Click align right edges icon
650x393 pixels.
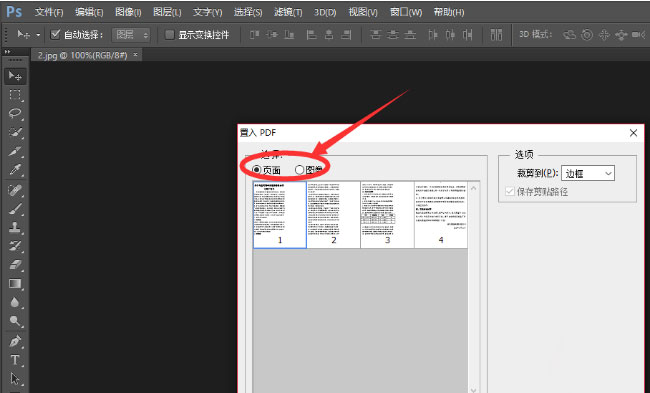(x=346, y=35)
